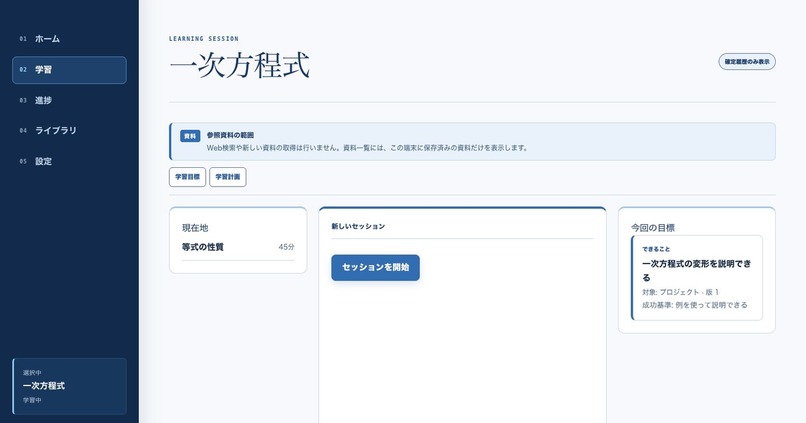Image resolution: width=806 pixels, height=423 pixels.
Task: Open 設定 in the sidebar
Action: point(69,161)
